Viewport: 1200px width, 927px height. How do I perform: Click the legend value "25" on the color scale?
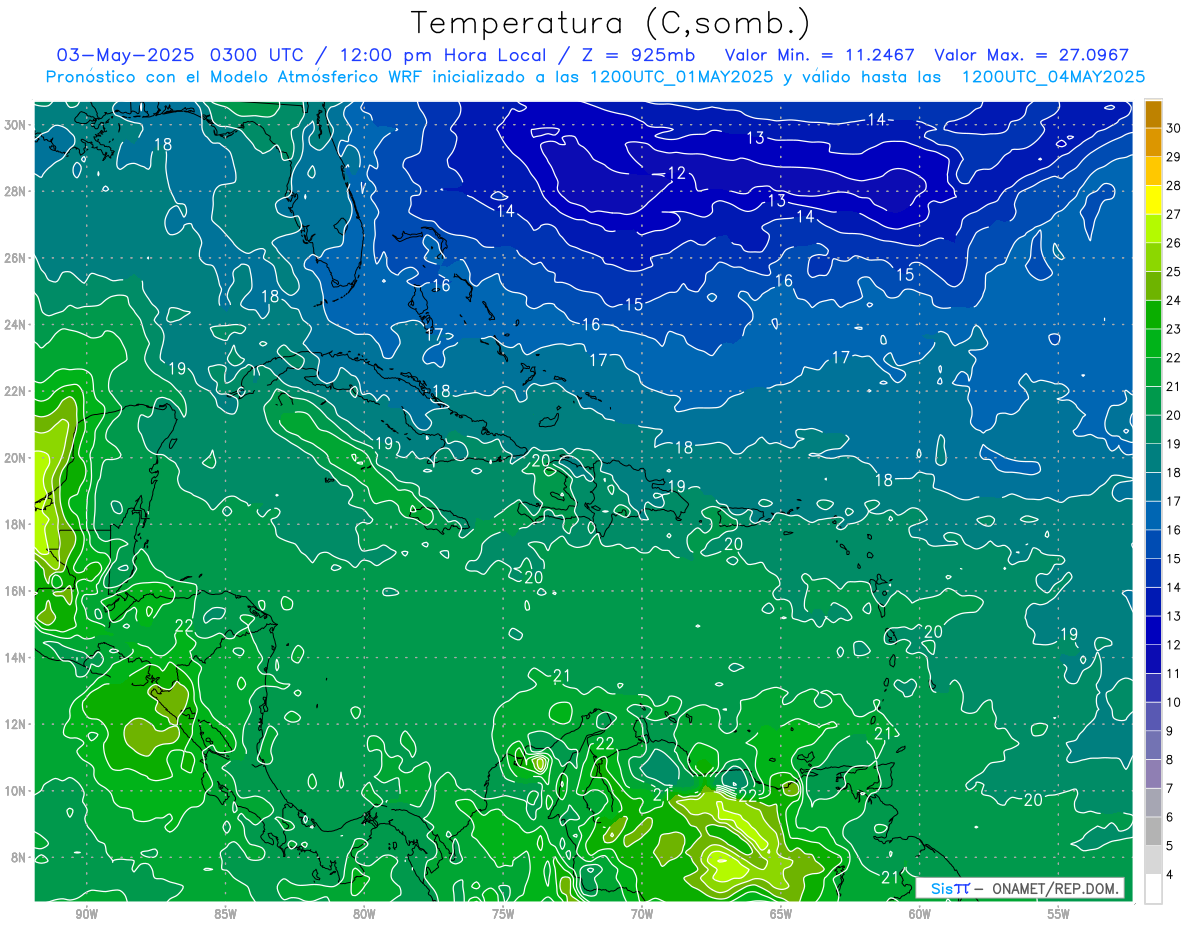(1174, 272)
